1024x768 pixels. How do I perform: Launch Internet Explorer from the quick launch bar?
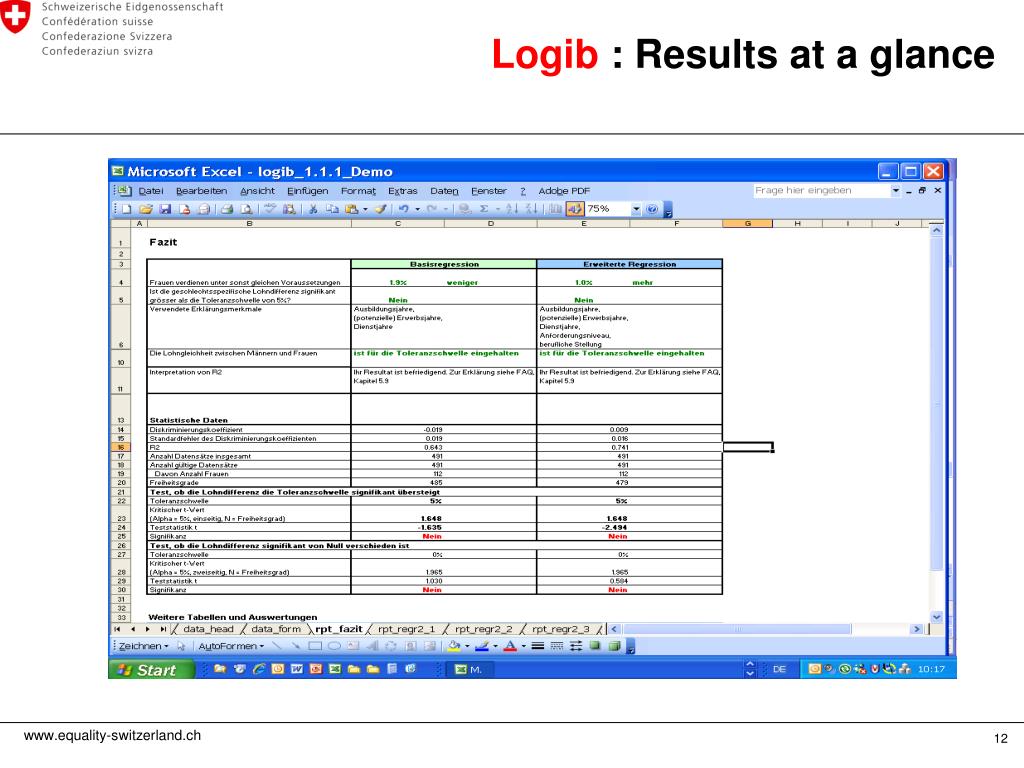coord(259,669)
